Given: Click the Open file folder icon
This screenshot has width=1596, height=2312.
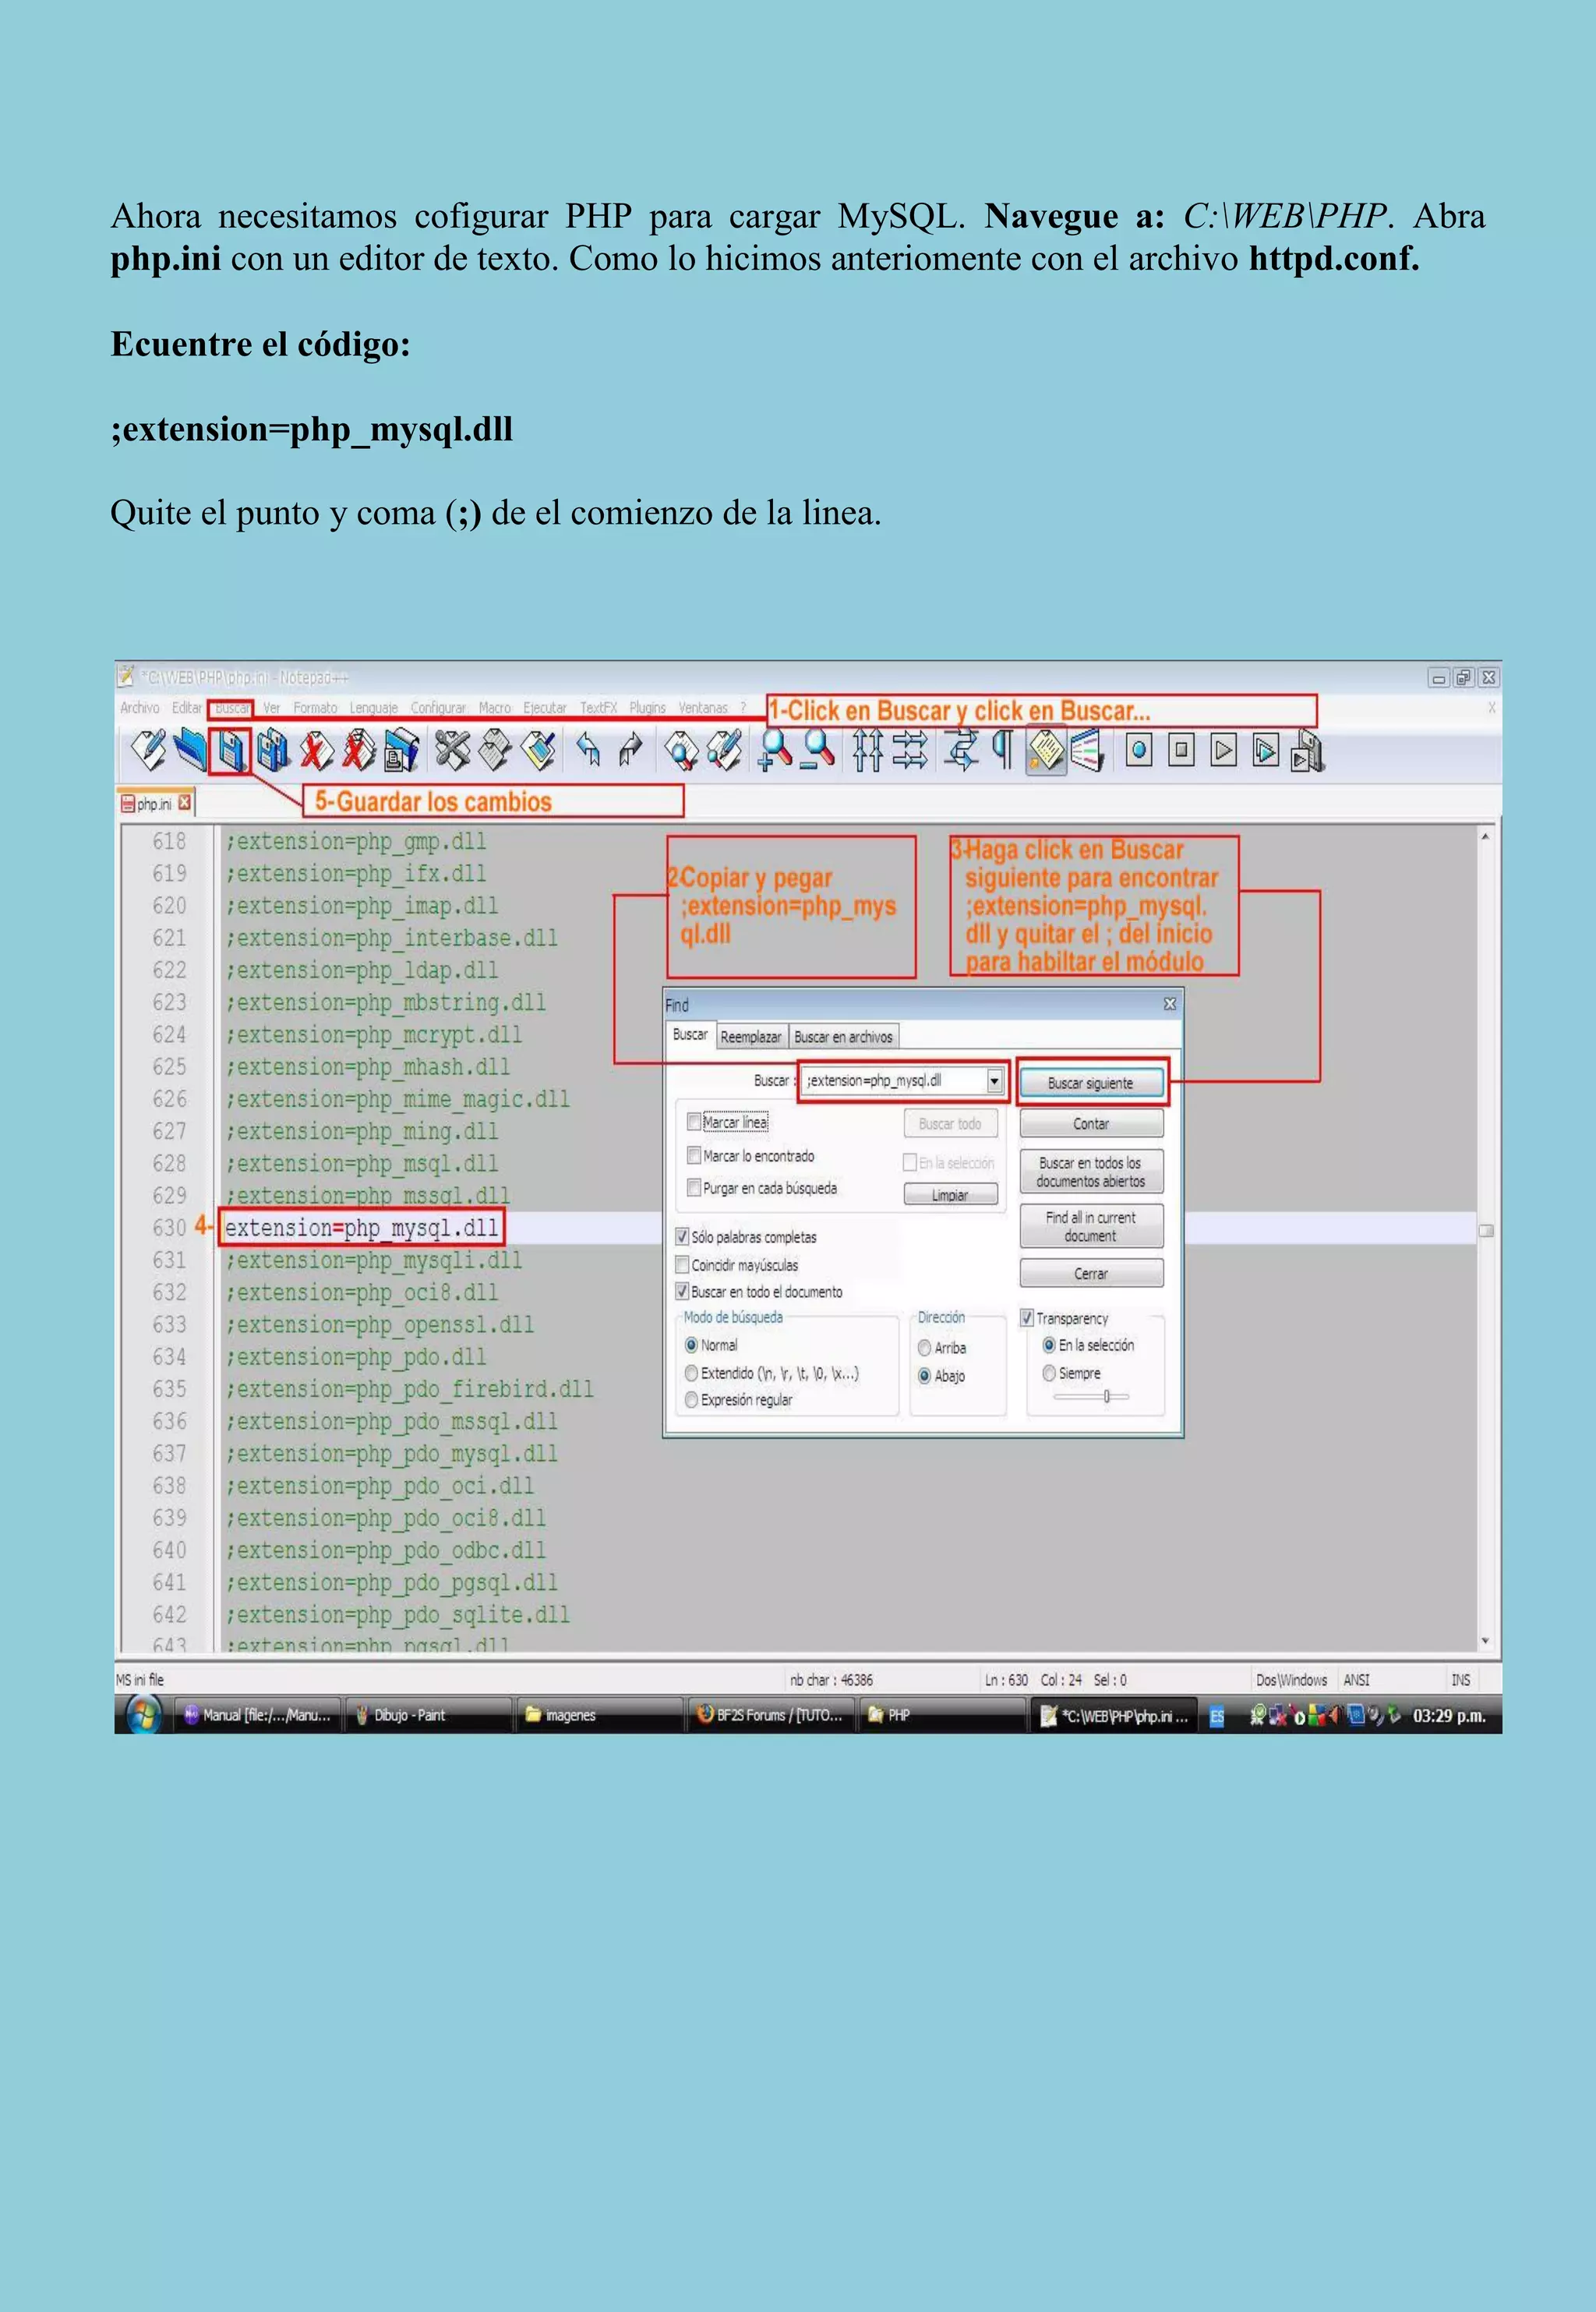Looking at the screenshot, I should tap(190, 750).
